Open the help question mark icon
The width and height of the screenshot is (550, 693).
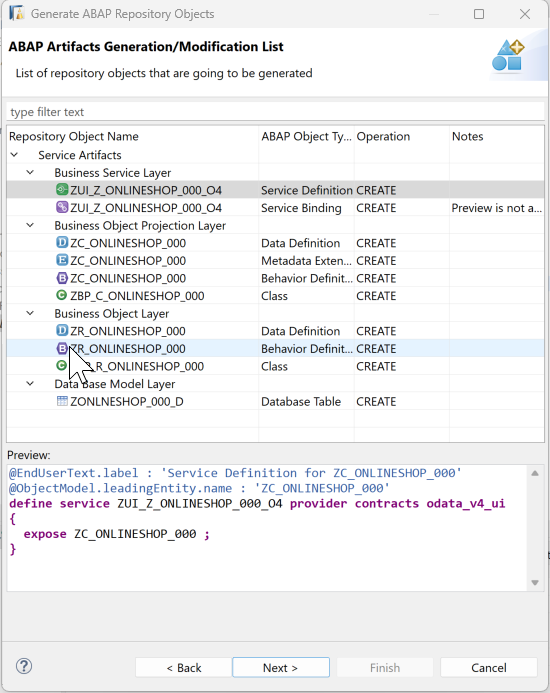24,666
